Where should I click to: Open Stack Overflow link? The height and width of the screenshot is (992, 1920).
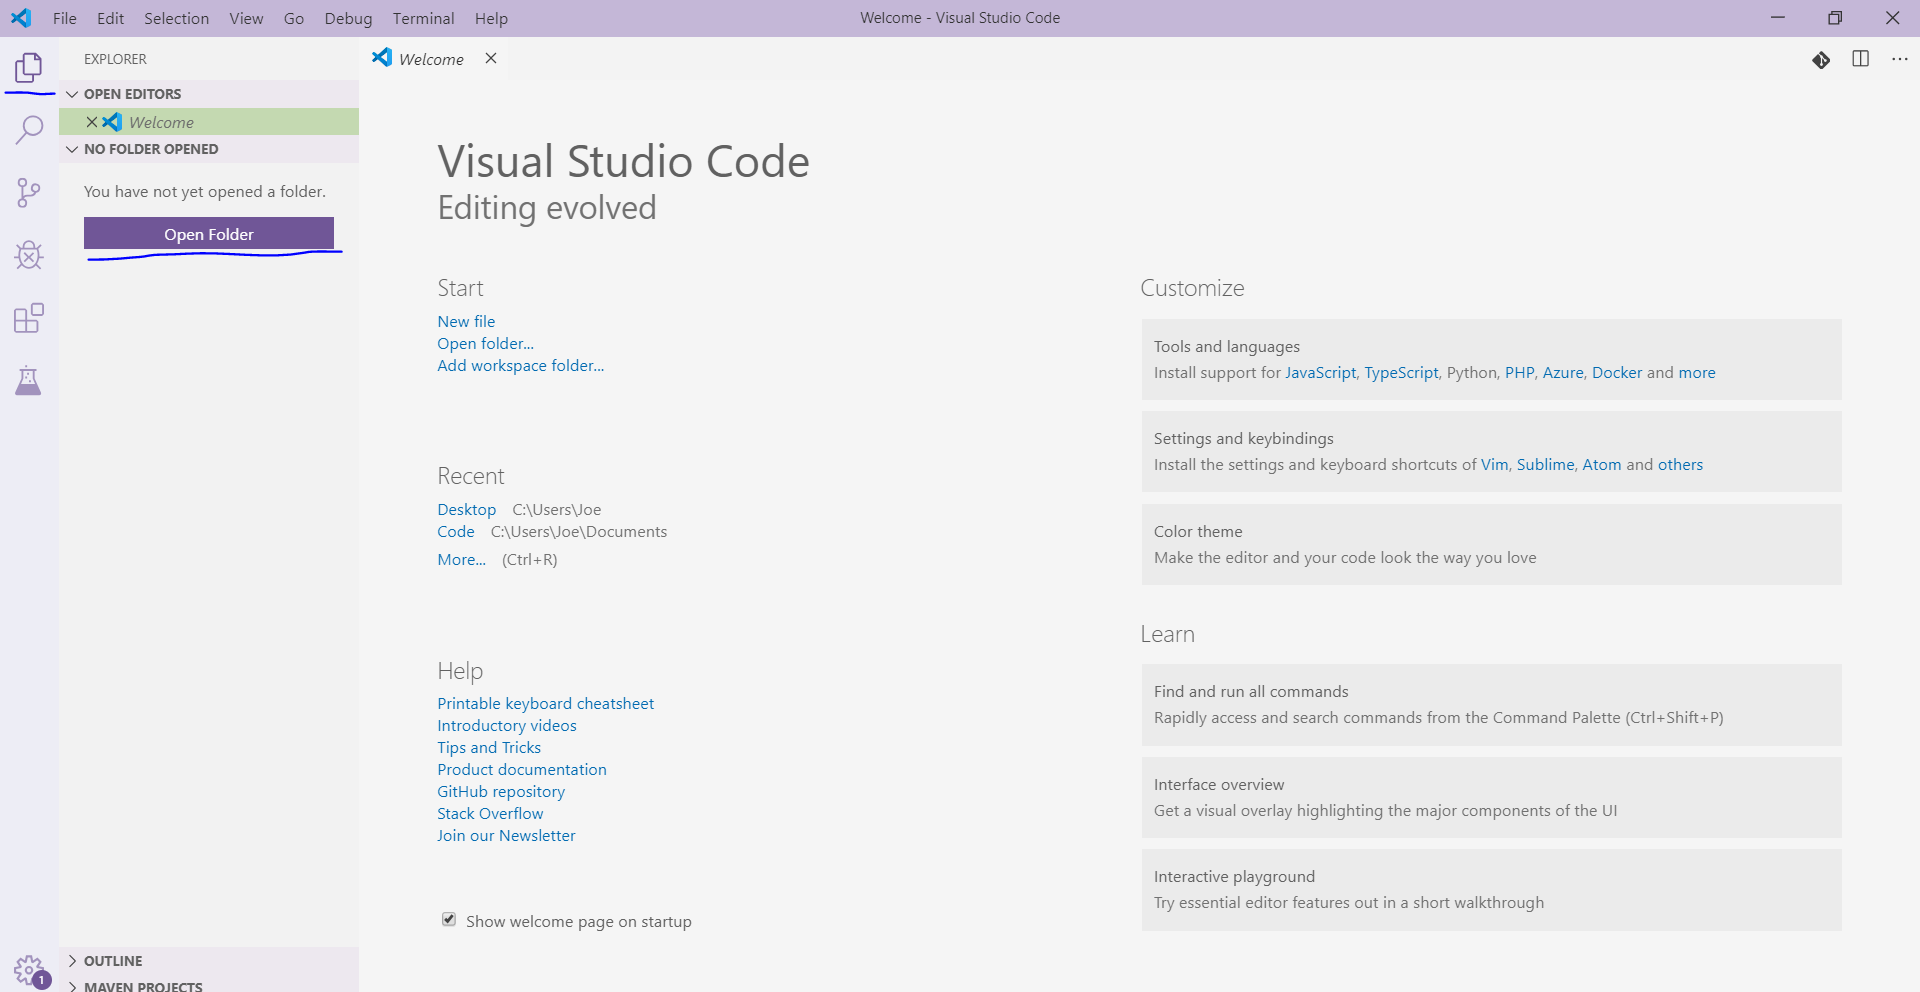tap(490, 813)
